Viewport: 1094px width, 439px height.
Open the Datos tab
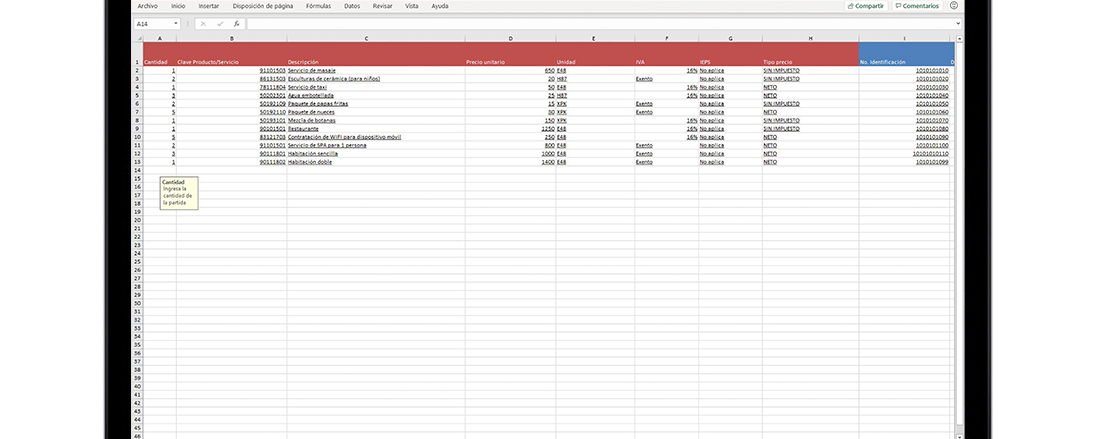(x=352, y=6)
